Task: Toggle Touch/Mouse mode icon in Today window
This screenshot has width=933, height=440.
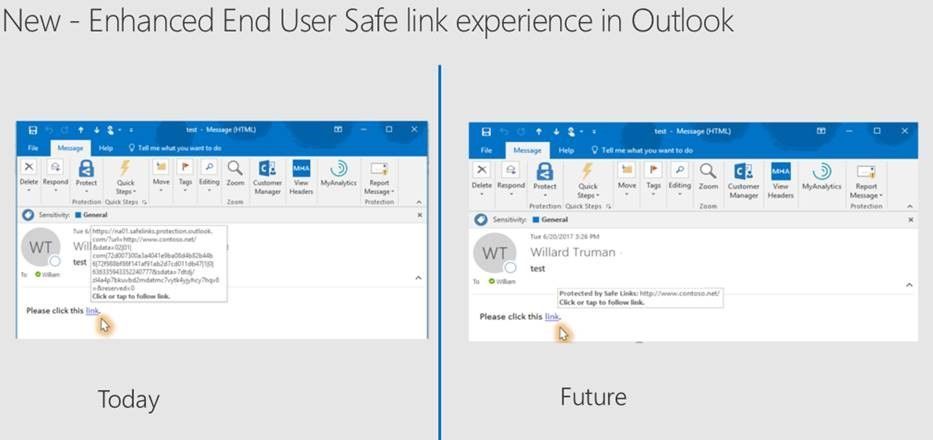Action: point(111,130)
